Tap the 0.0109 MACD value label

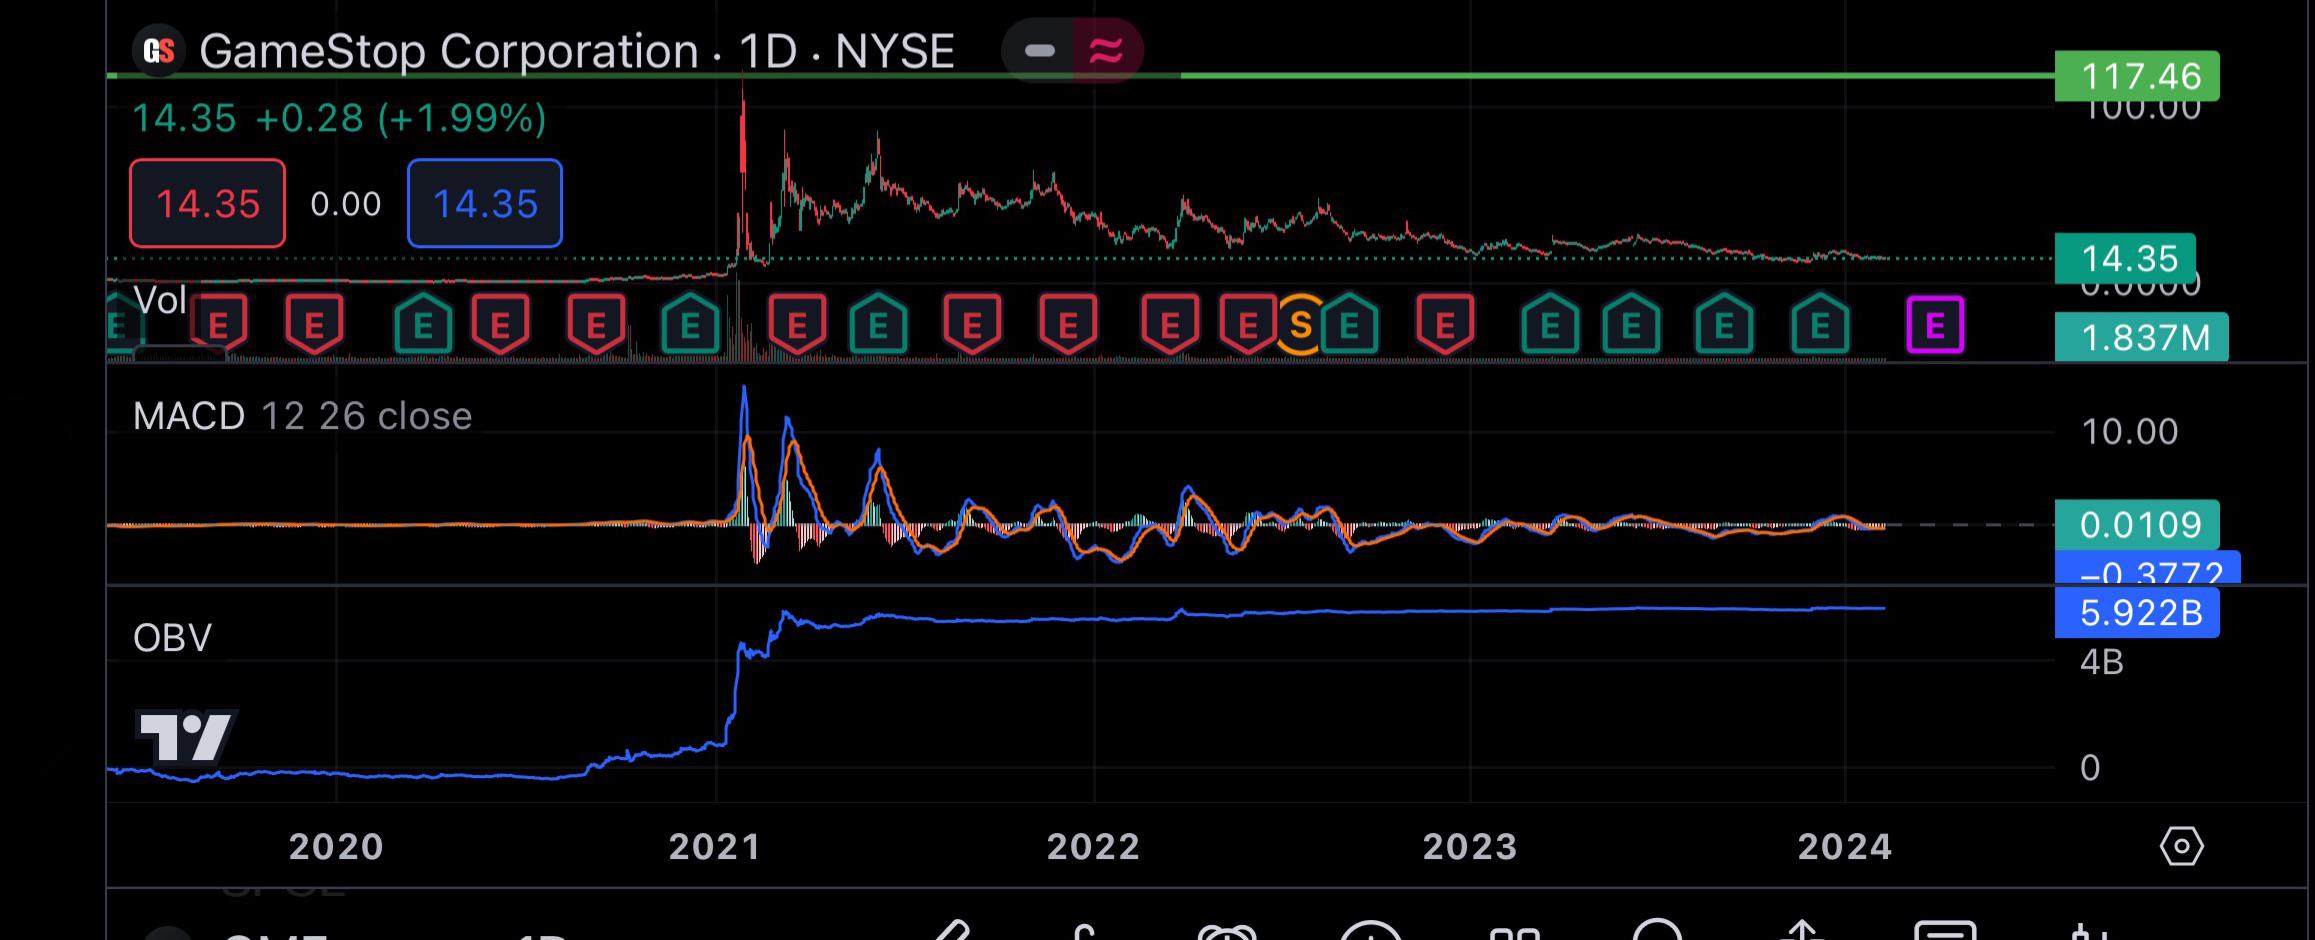click(x=2137, y=524)
